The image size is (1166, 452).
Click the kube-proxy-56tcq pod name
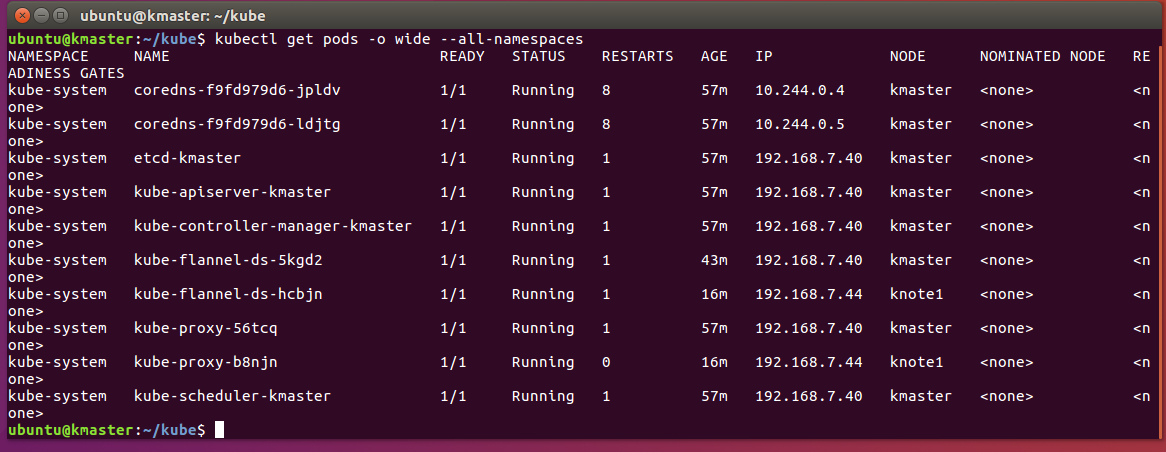pos(205,328)
